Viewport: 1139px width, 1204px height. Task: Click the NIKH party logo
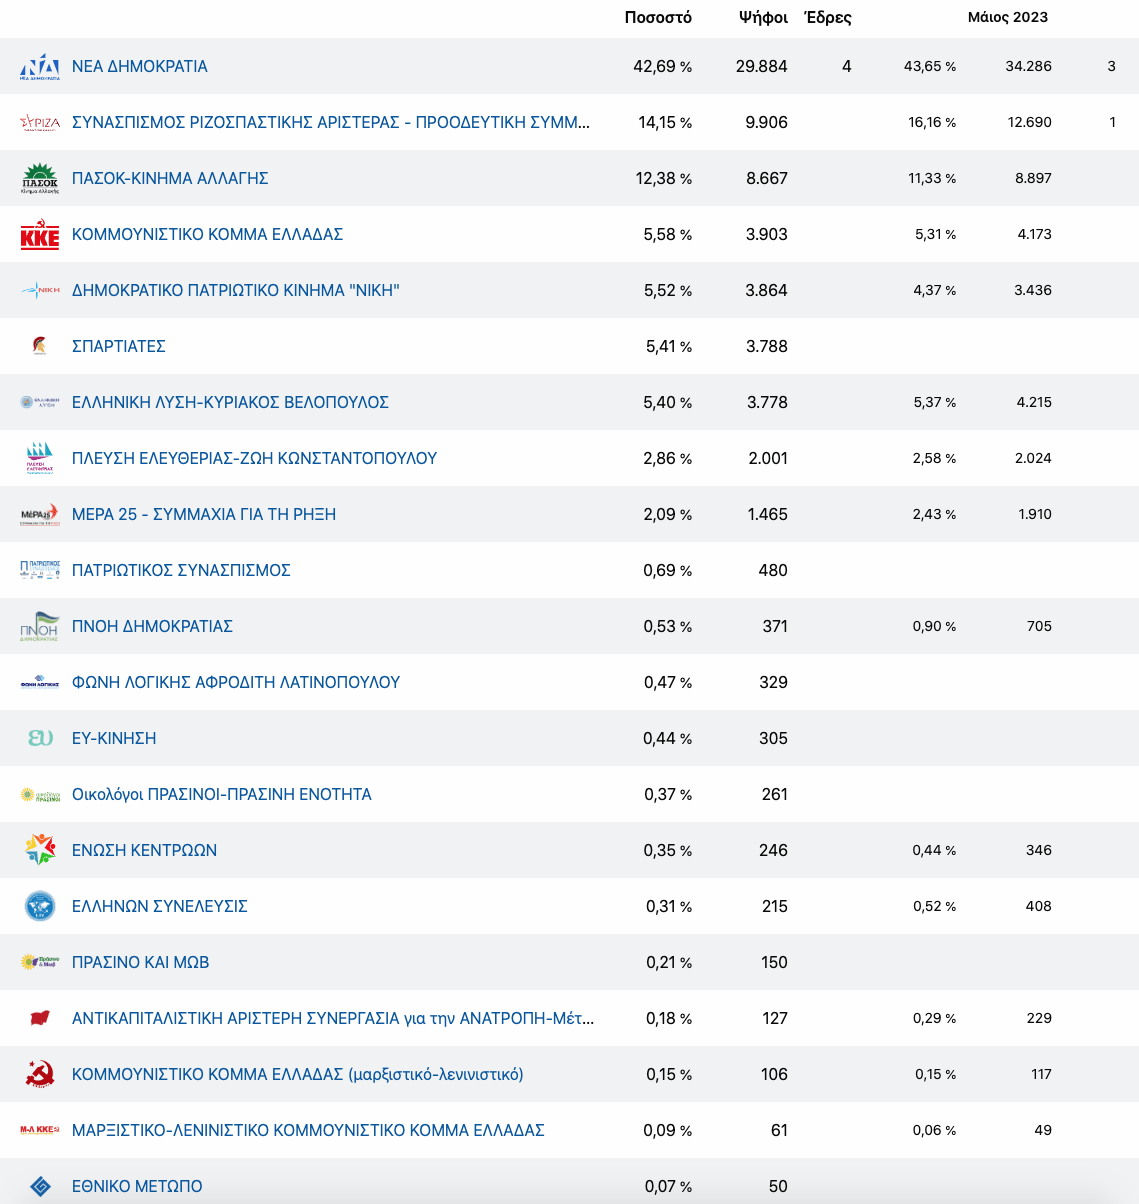(x=40, y=290)
